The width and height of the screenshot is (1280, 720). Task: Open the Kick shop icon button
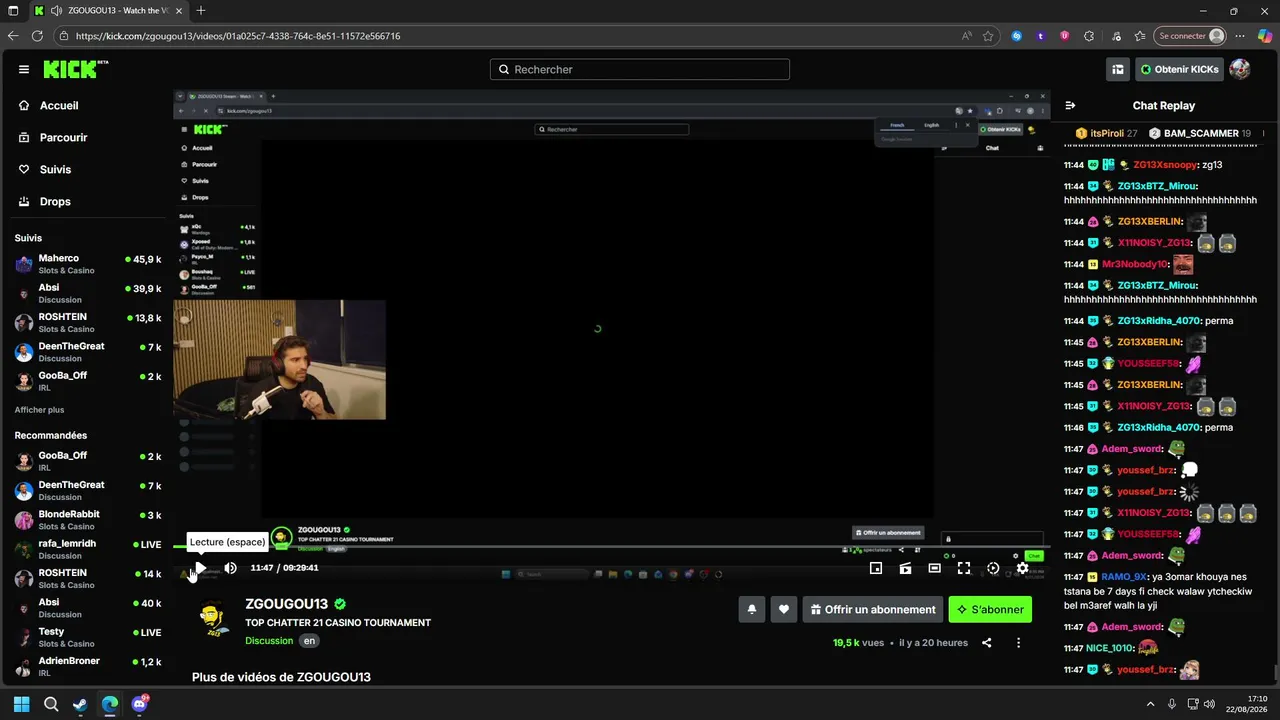1118,69
